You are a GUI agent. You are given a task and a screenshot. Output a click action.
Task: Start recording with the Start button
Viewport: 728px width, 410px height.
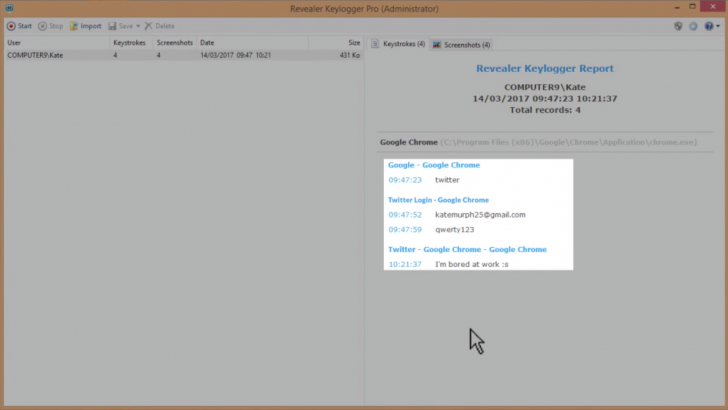tap(20, 26)
